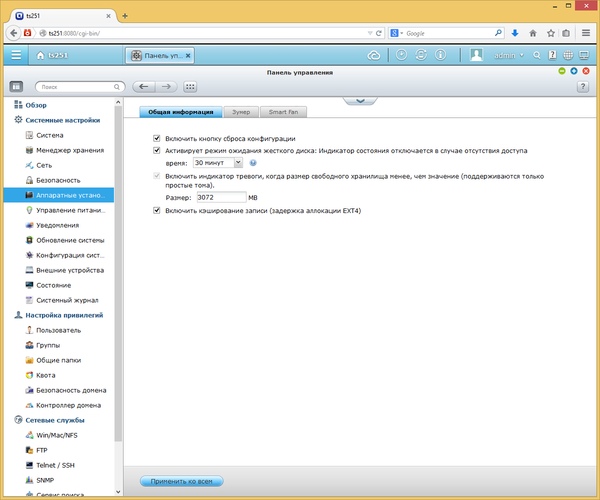Image resolution: width=600 pixels, height=500 pixels.
Task: Bookmark this page with star icon
Action: pos(551,33)
